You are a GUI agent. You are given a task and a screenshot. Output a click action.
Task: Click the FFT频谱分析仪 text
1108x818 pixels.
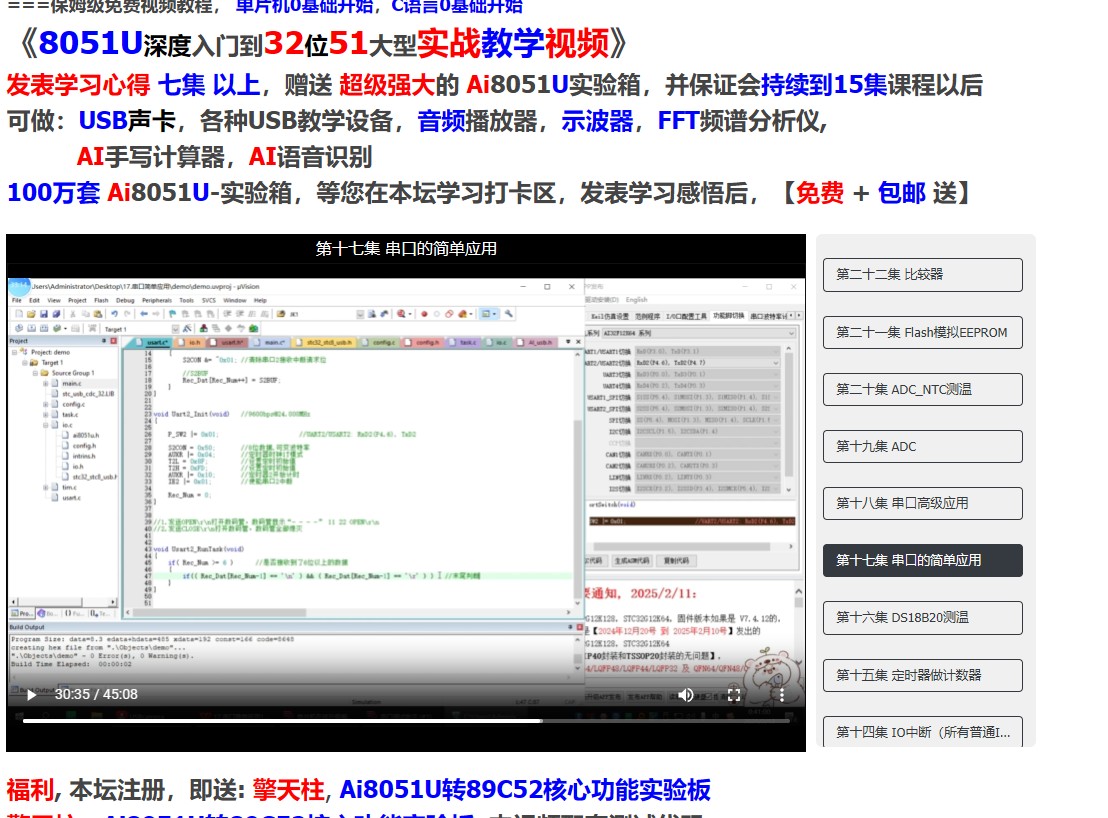click(x=739, y=121)
